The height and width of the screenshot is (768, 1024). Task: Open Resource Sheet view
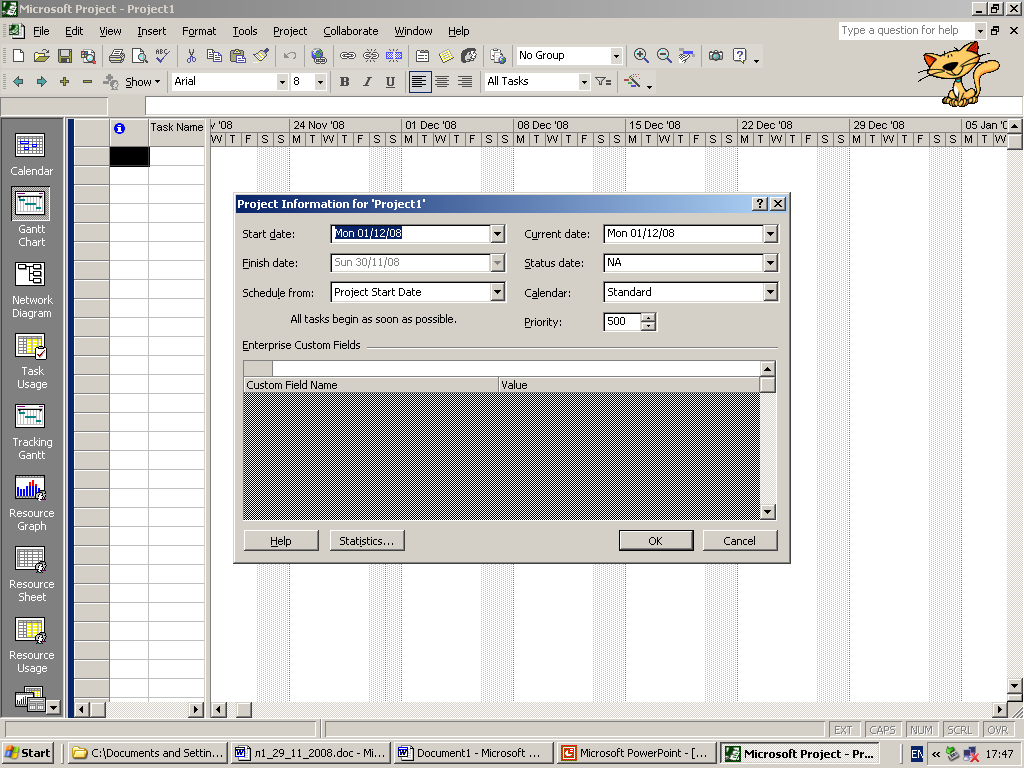click(31, 574)
